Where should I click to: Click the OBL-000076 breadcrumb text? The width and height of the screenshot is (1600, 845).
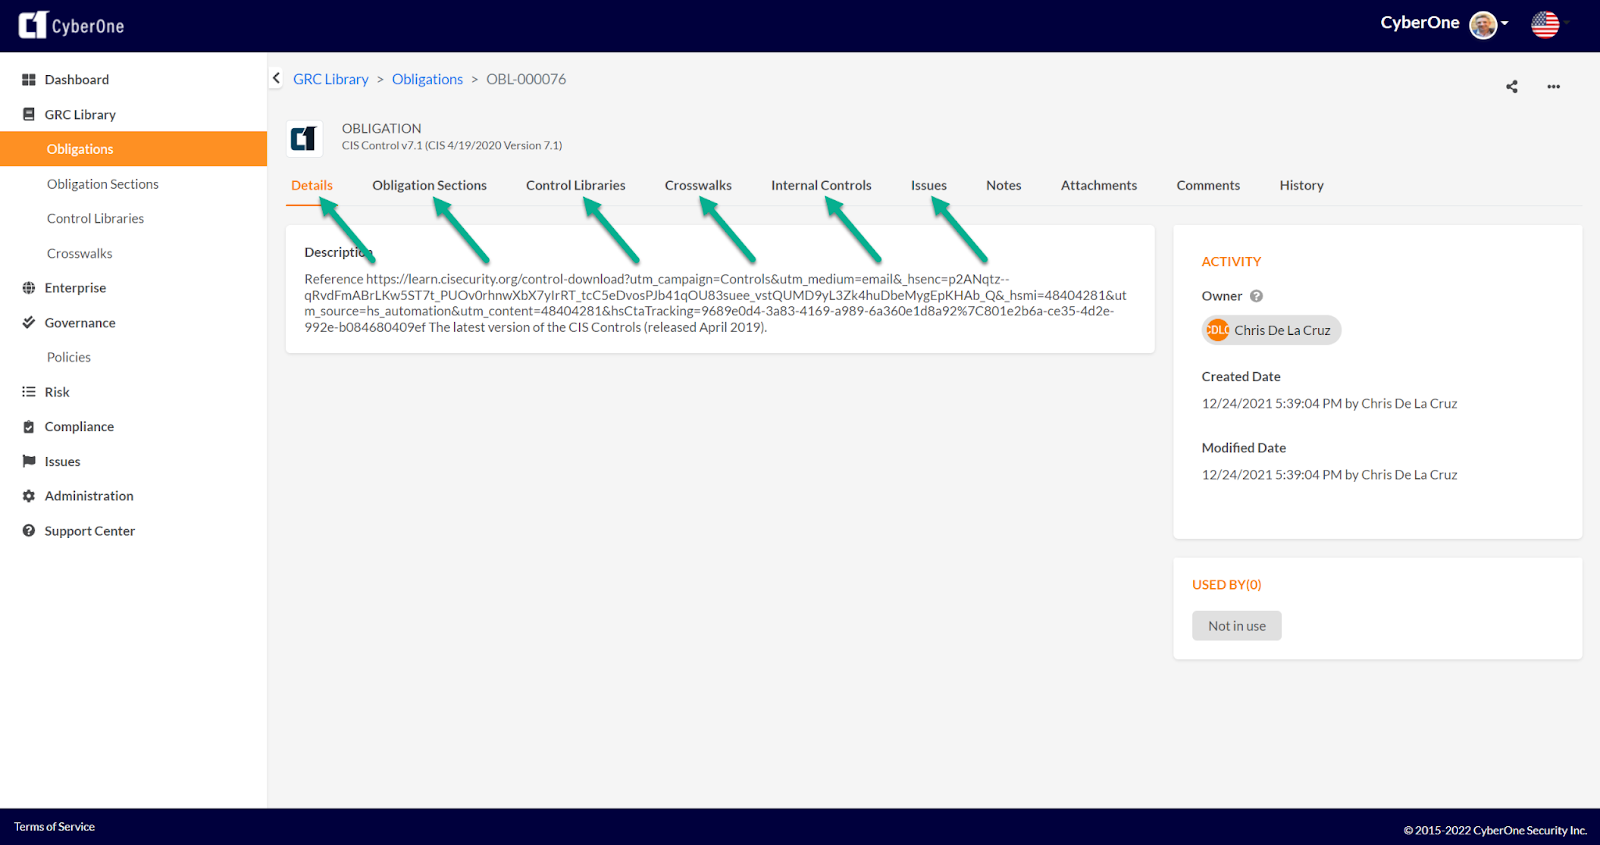(526, 79)
